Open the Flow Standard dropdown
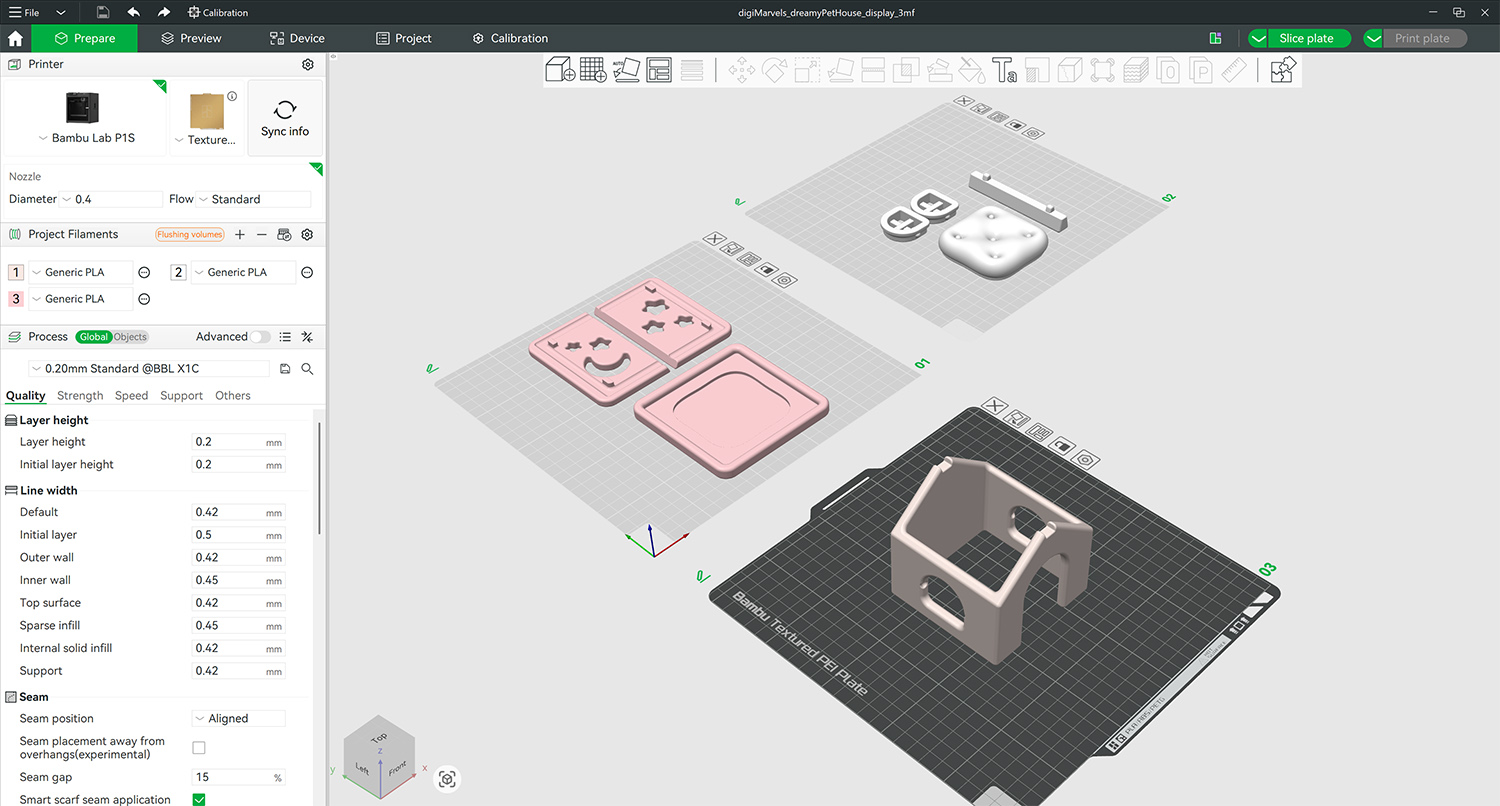This screenshot has height=806, width=1500. point(255,199)
